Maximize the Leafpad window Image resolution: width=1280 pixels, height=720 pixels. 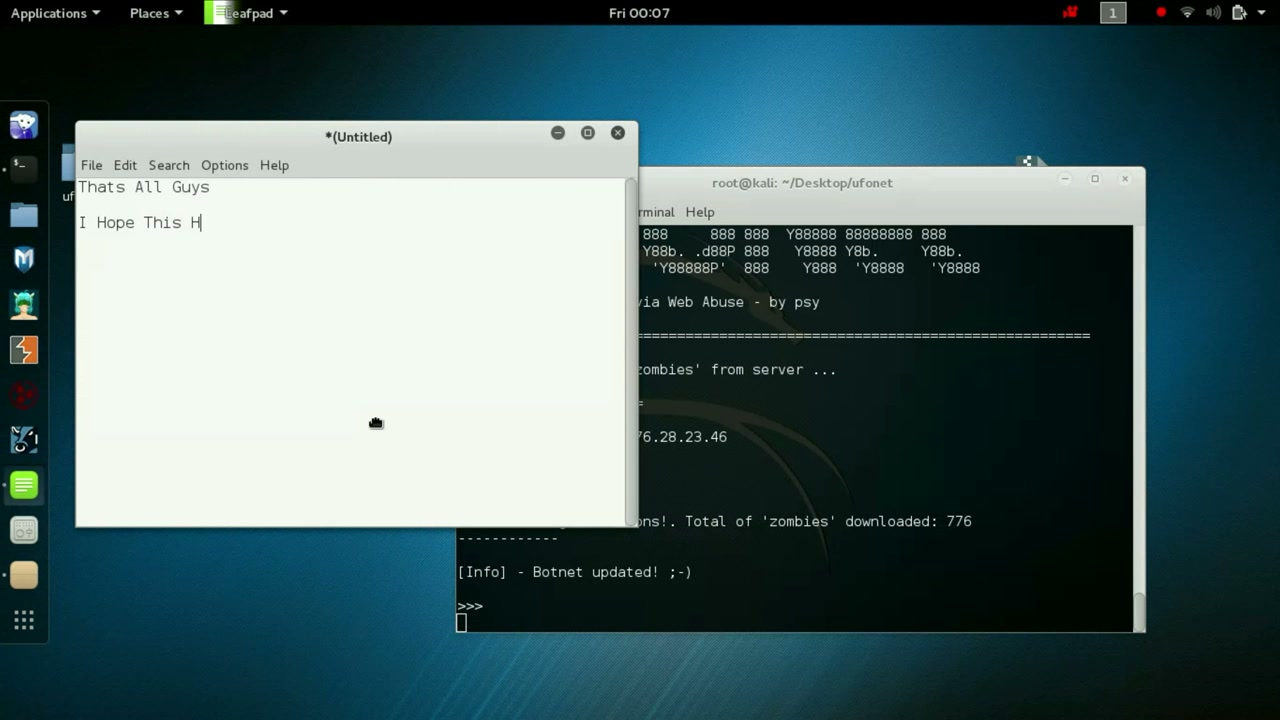click(x=588, y=133)
